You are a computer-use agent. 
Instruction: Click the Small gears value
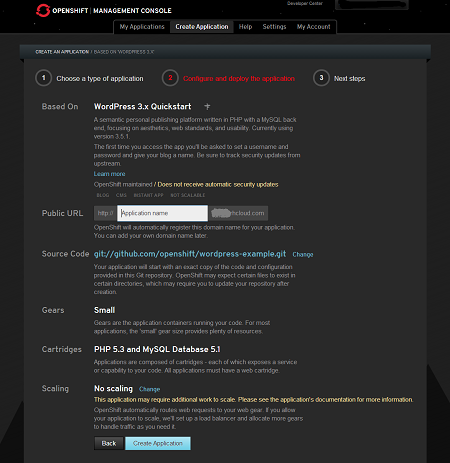click(x=104, y=310)
